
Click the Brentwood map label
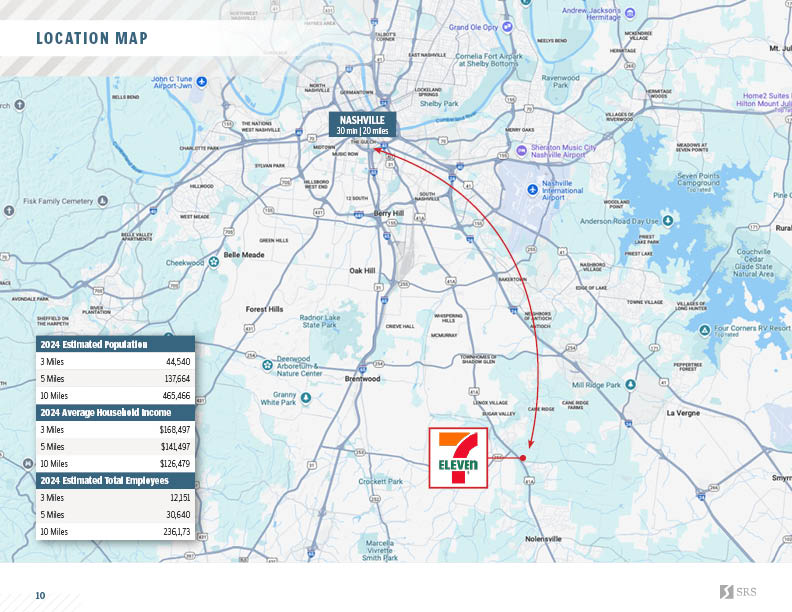[x=362, y=379]
